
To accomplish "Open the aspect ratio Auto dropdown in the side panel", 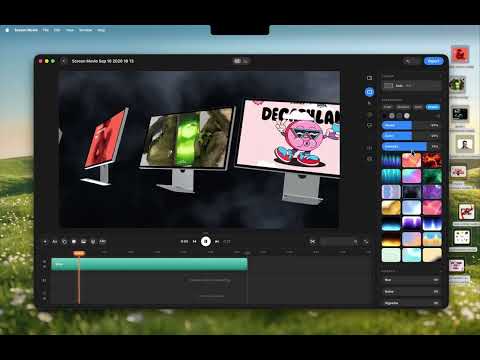I will tap(411, 86).
